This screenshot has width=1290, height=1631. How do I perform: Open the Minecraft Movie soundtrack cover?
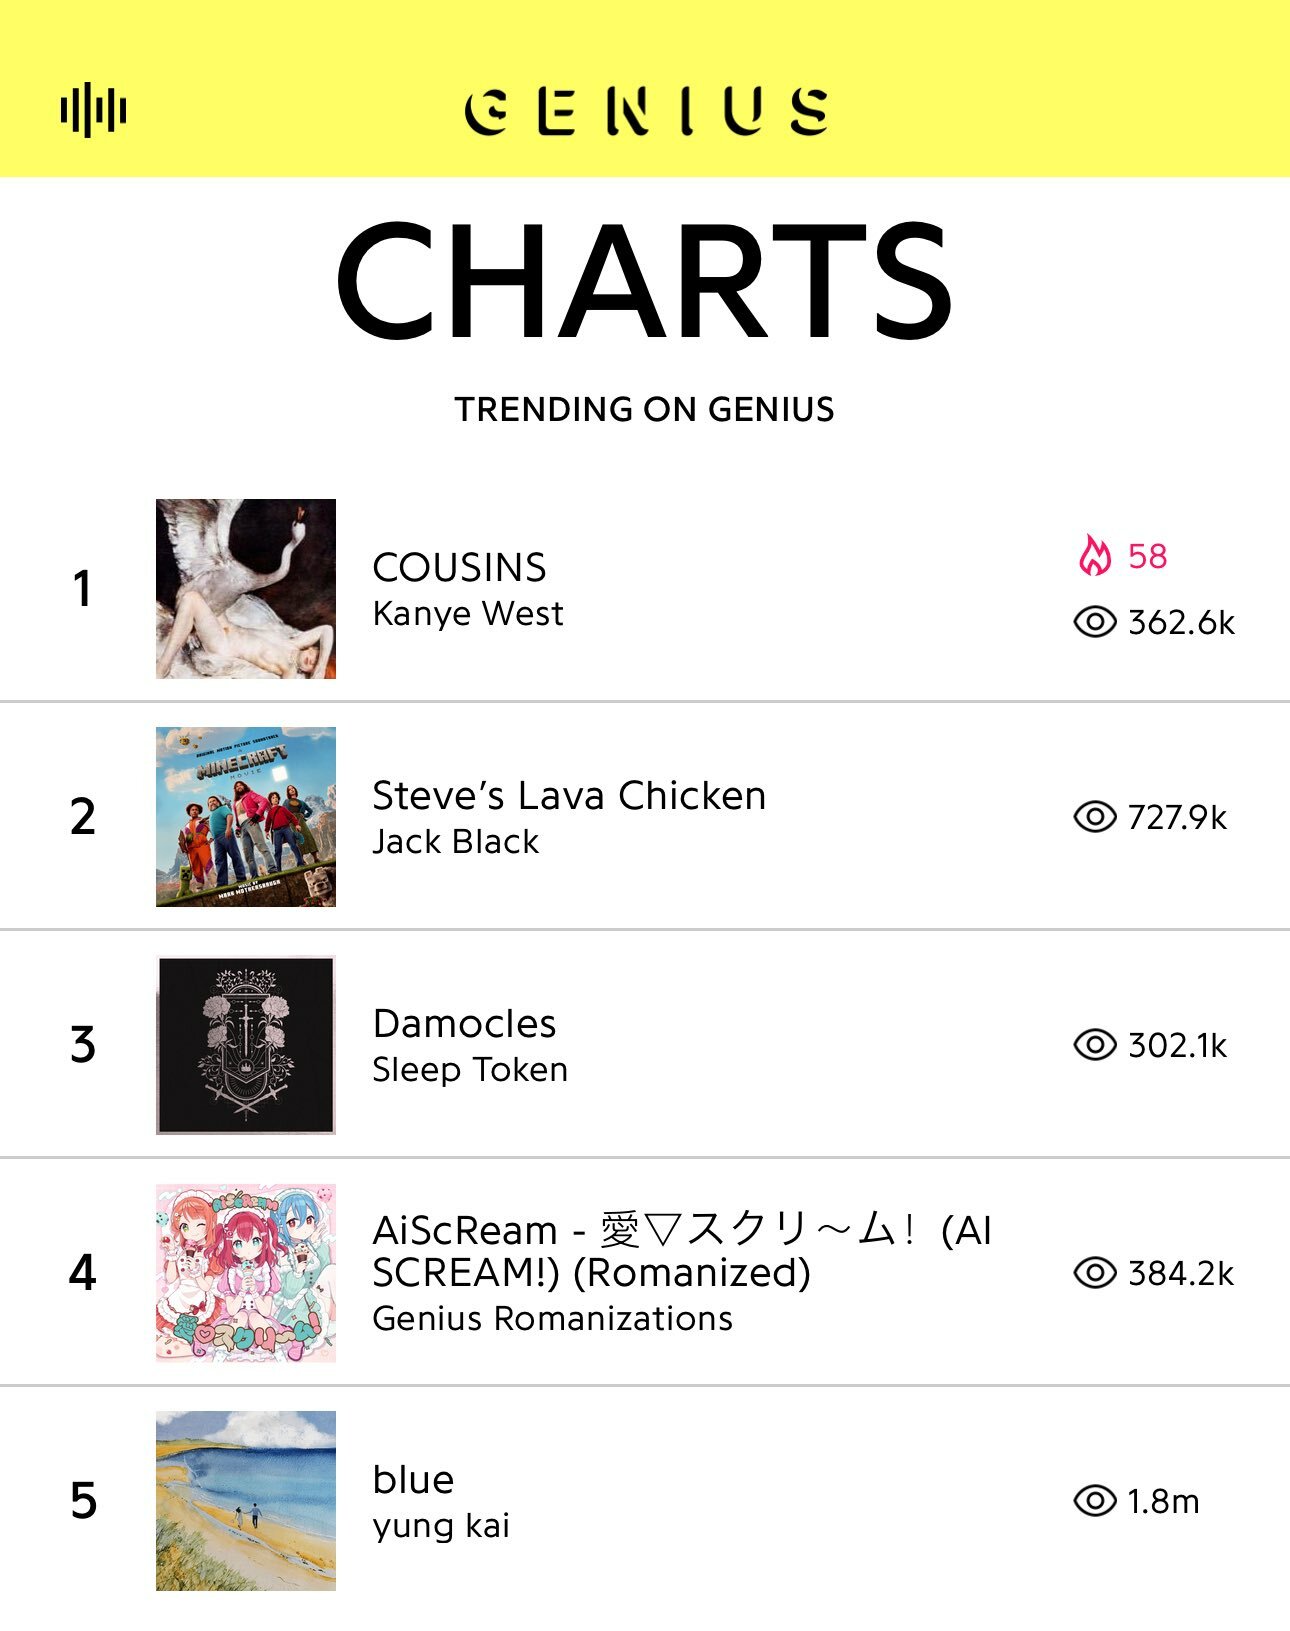[246, 817]
